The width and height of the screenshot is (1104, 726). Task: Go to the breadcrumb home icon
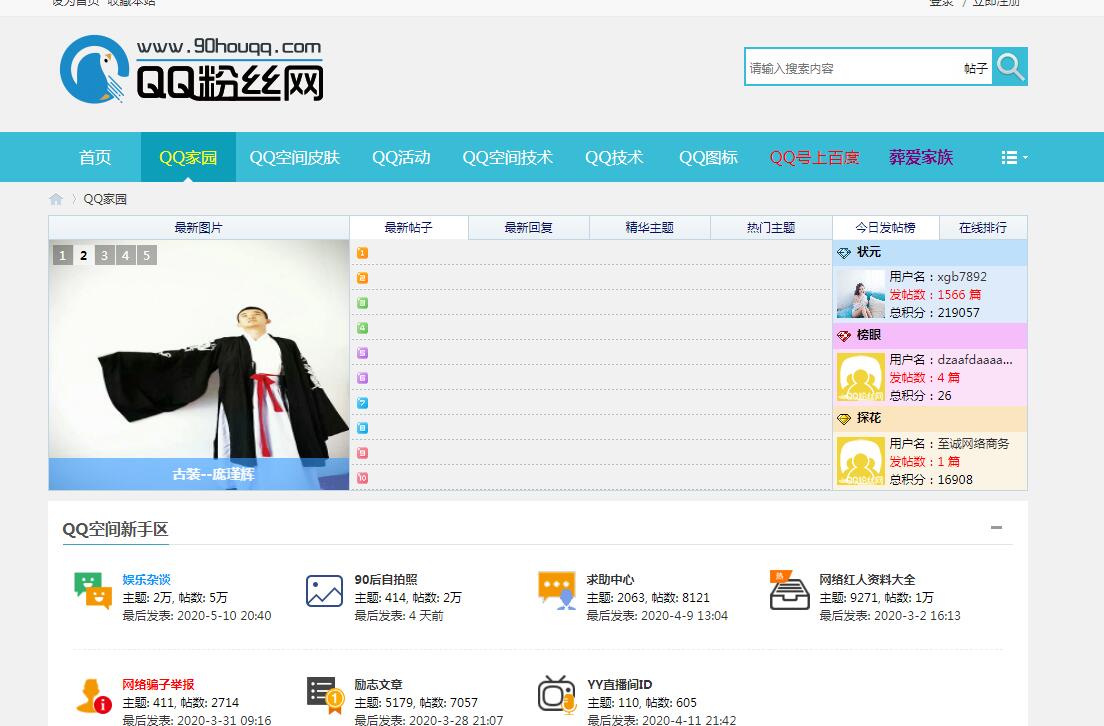pos(56,199)
